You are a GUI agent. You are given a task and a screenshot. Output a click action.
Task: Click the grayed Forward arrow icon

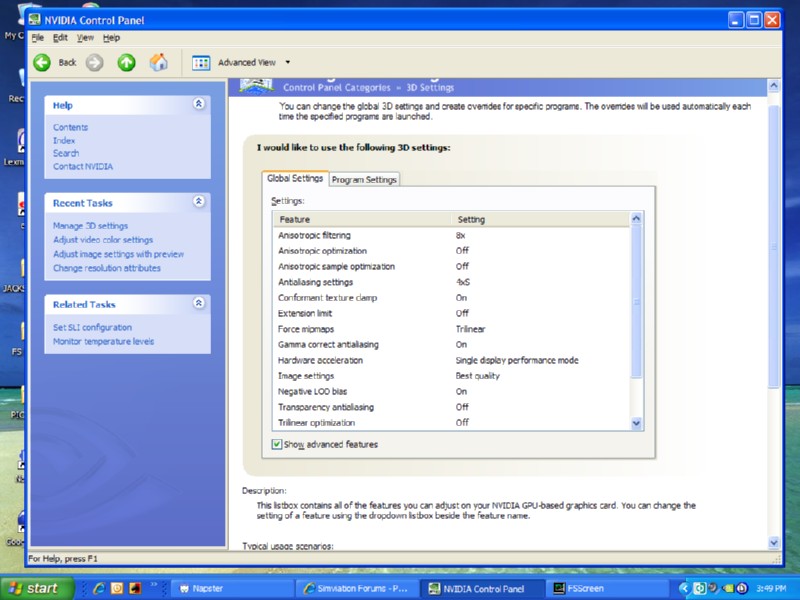coord(94,62)
